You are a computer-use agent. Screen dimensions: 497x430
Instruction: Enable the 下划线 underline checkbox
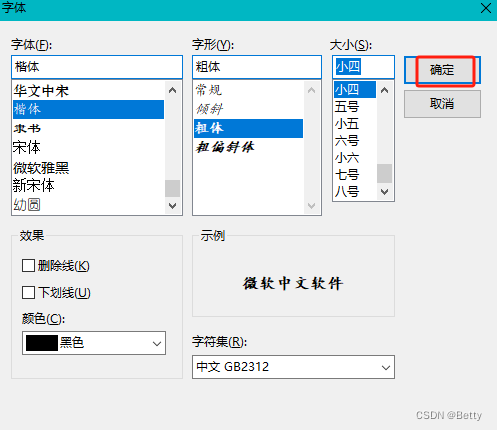click(x=28, y=293)
